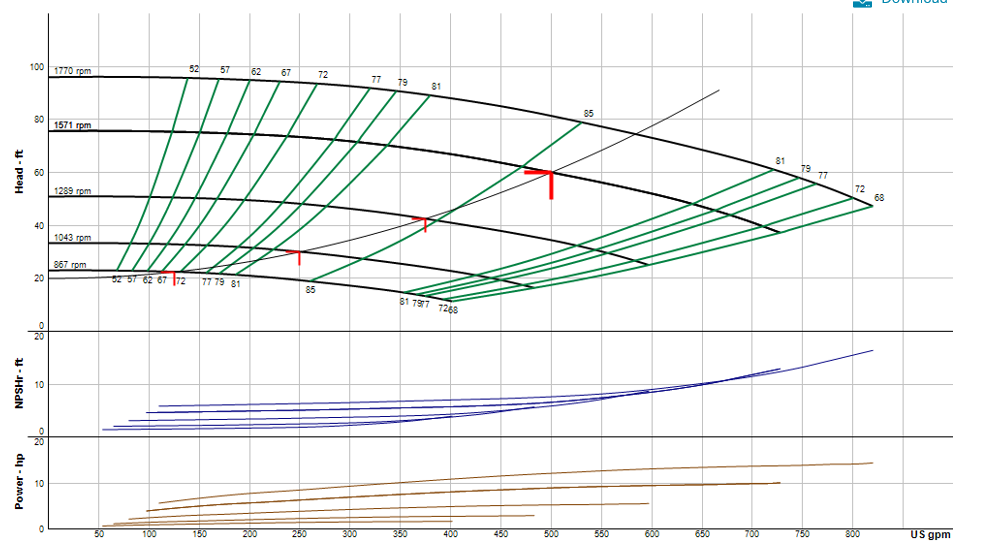This screenshot has height=553, width=989.
Task: Click the 10 tick on the NPSHr axis
Action: [39, 385]
